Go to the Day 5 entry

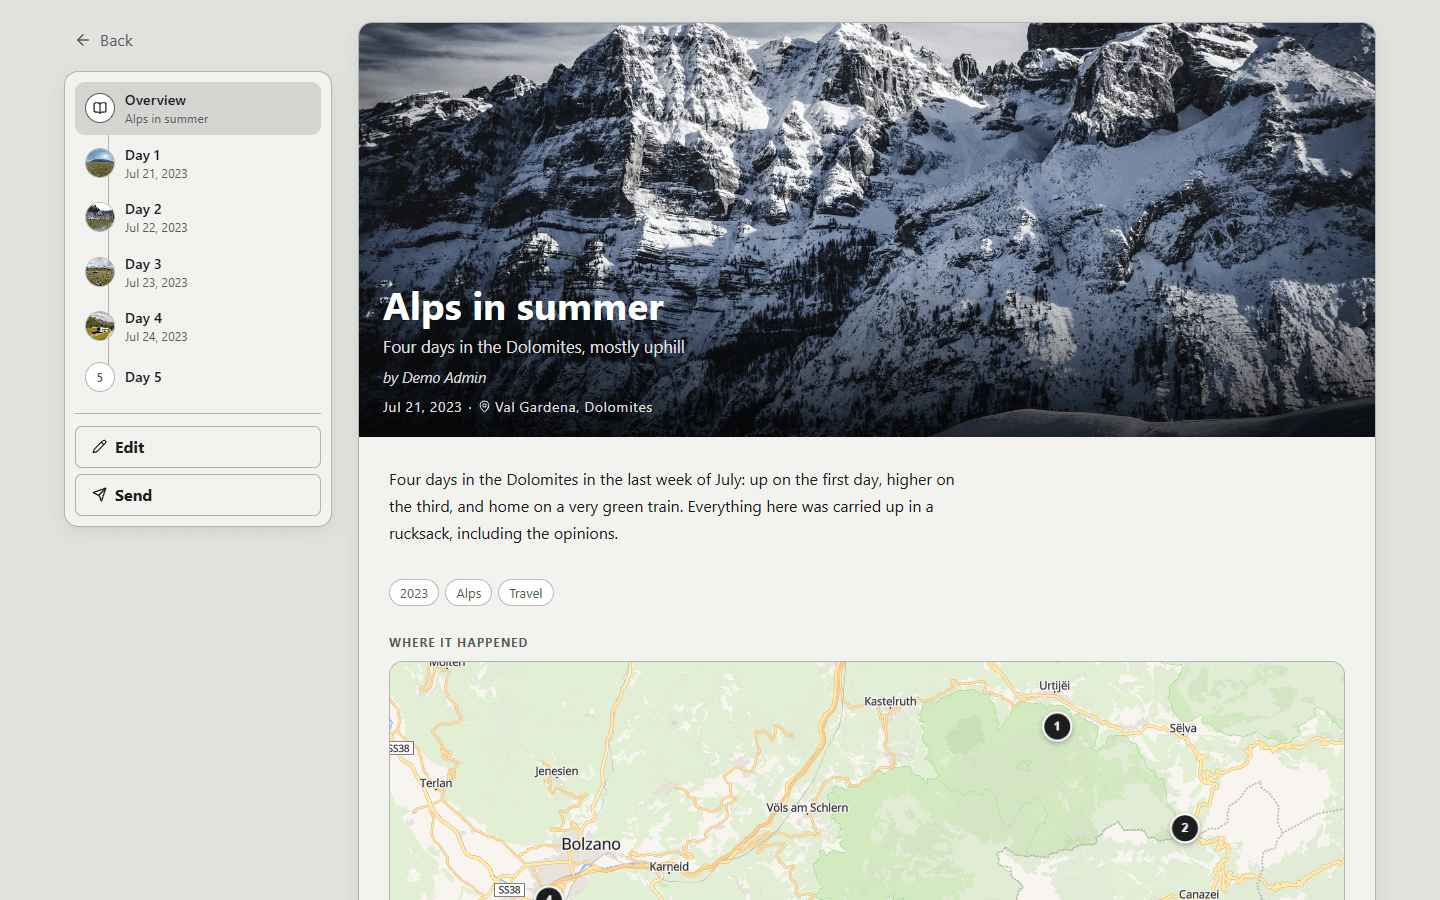[198, 377]
